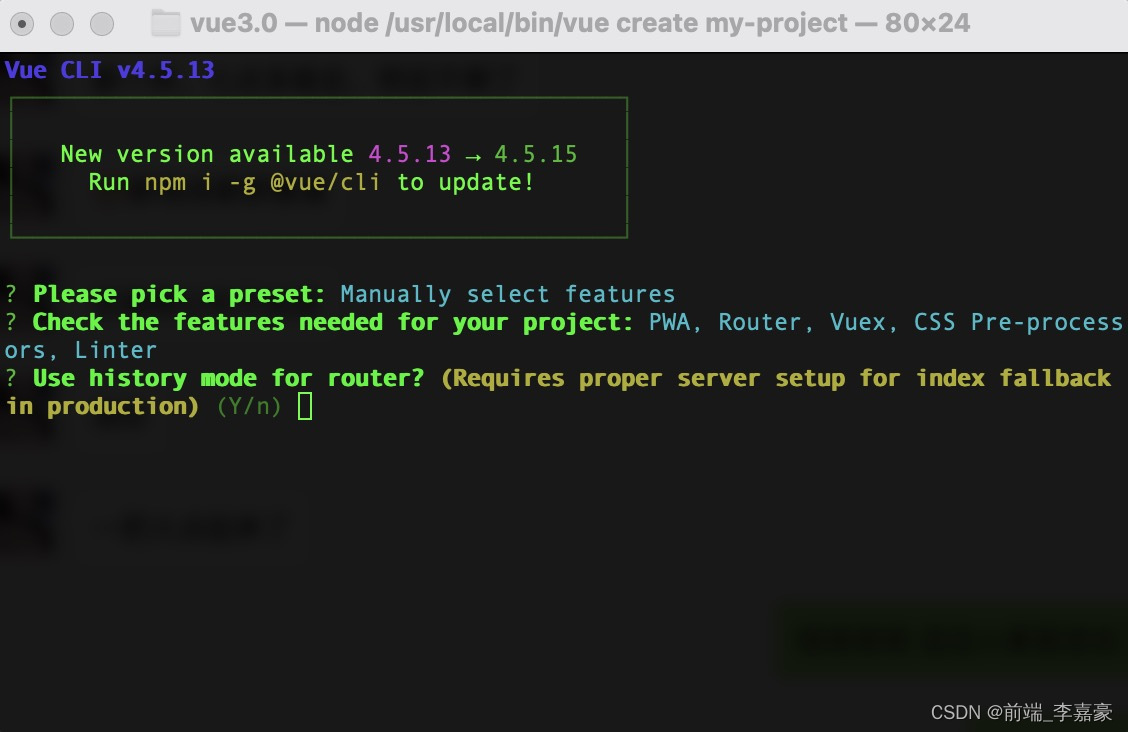Click 'Vuex,' in the features list
Viewport: 1128px width, 732px height.
(863, 322)
